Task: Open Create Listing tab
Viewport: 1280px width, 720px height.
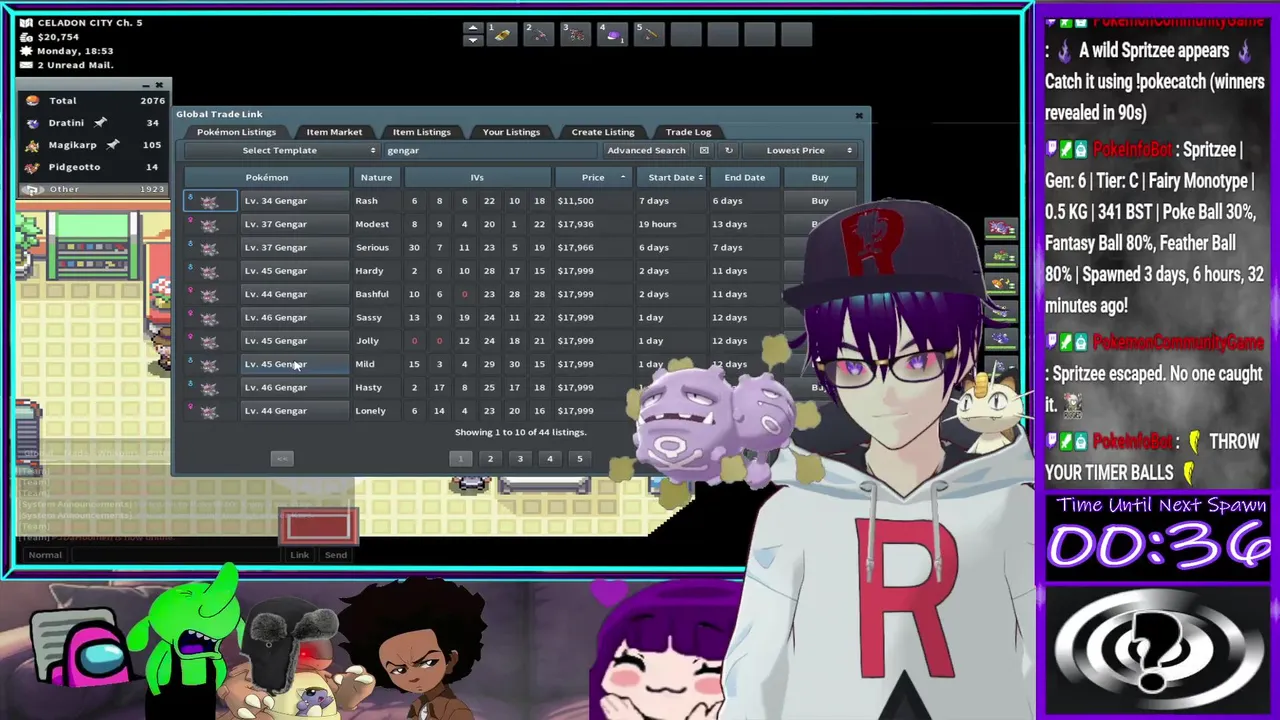Action: 603,132
